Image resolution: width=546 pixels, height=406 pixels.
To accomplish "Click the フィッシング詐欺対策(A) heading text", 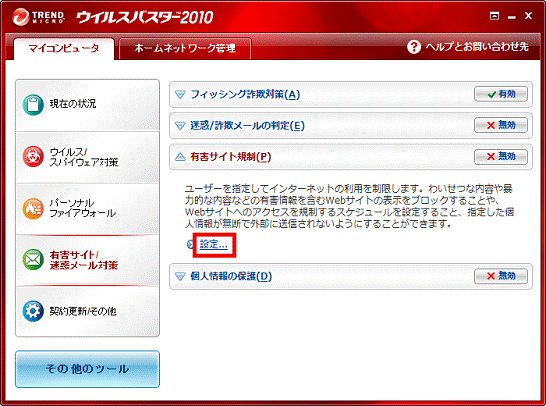I will tap(245, 94).
